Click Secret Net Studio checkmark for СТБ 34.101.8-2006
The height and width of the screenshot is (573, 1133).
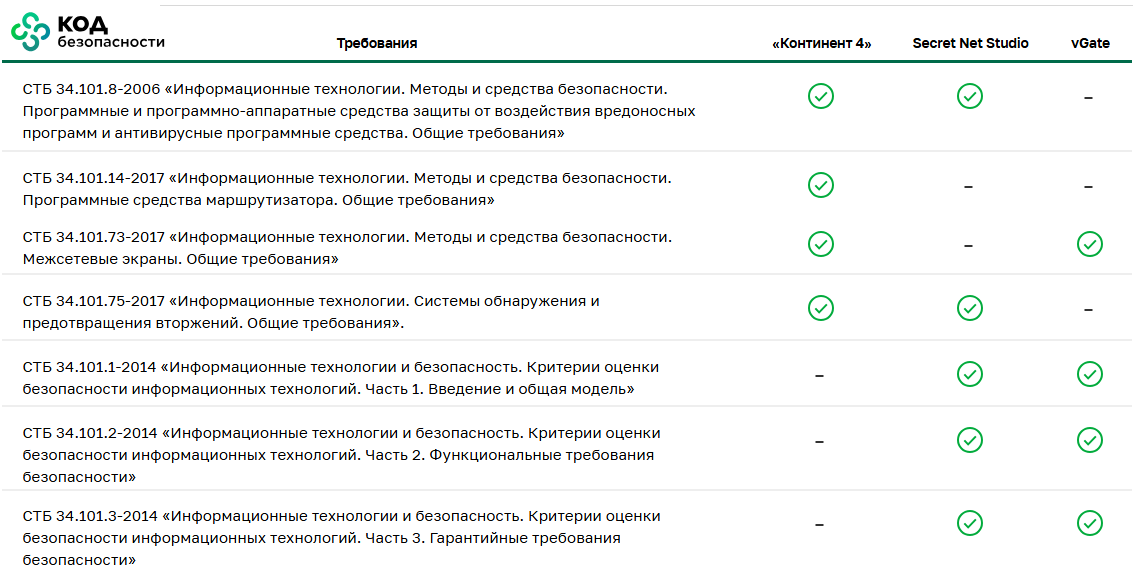pyautogui.click(x=969, y=96)
